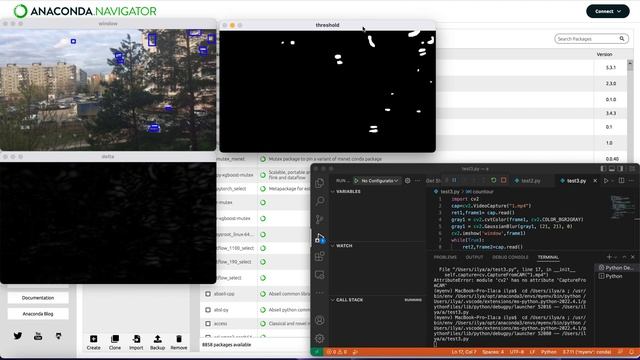
Task: Click the threshold window title bar
Action: [327, 25]
